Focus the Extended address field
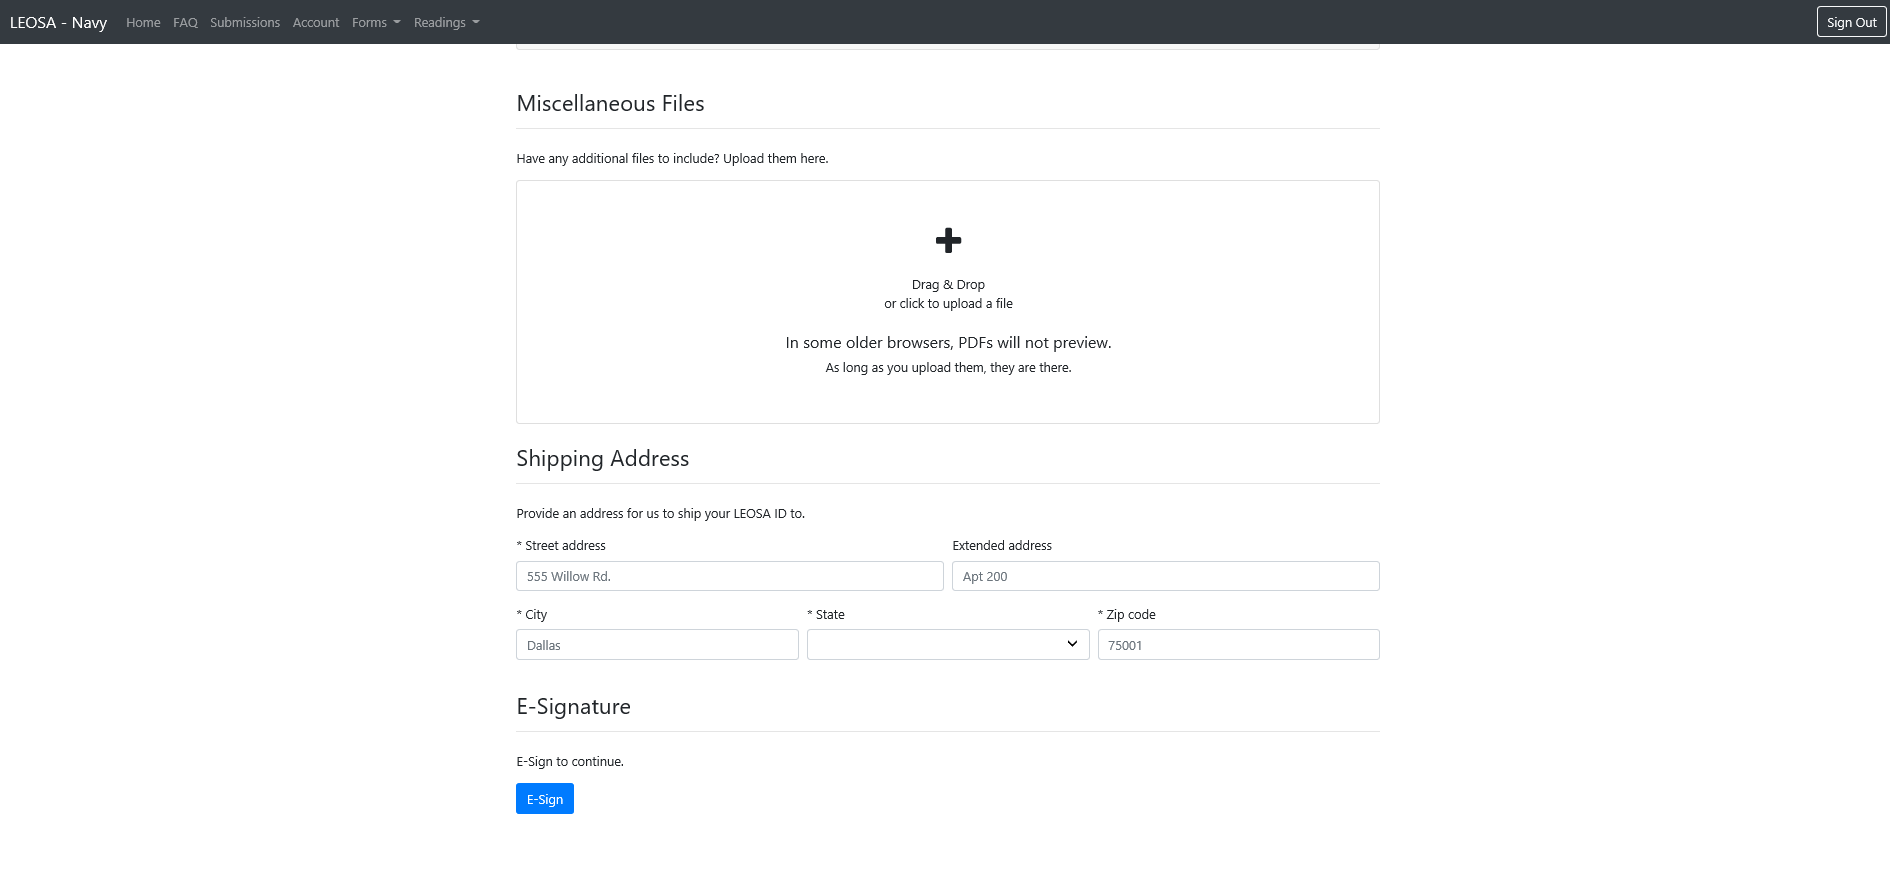Screen dimensions: 1890x874 pos(1165,576)
